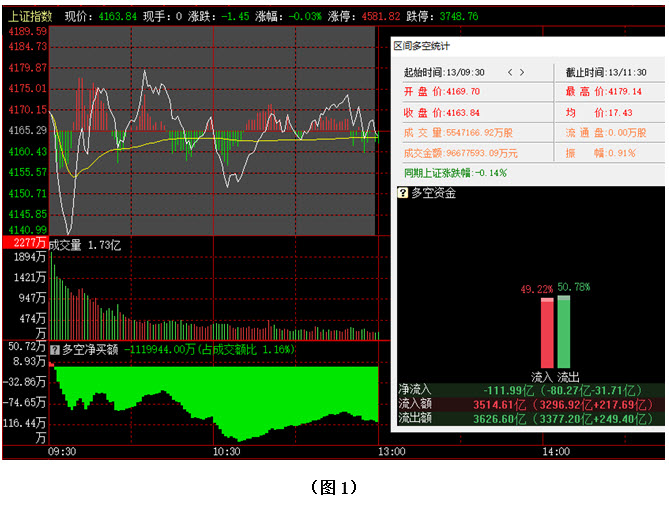Image resolution: width=669 pixels, height=509 pixels.
Task: Click the previous arrow next to 起始时间
Action: 510,72
